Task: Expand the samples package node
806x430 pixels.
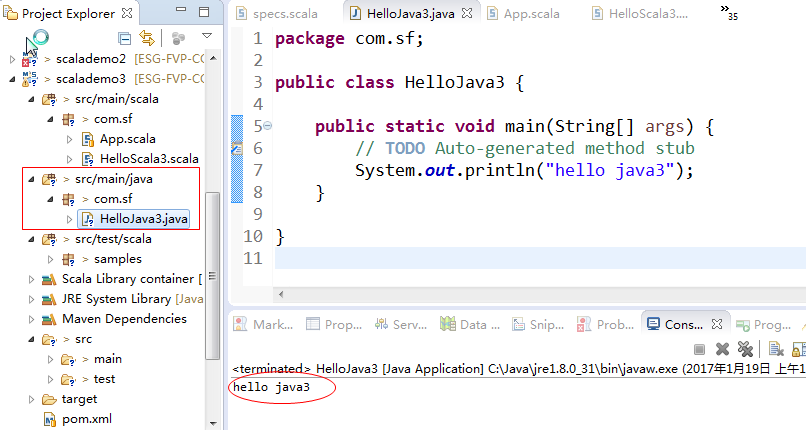Action: (50, 259)
